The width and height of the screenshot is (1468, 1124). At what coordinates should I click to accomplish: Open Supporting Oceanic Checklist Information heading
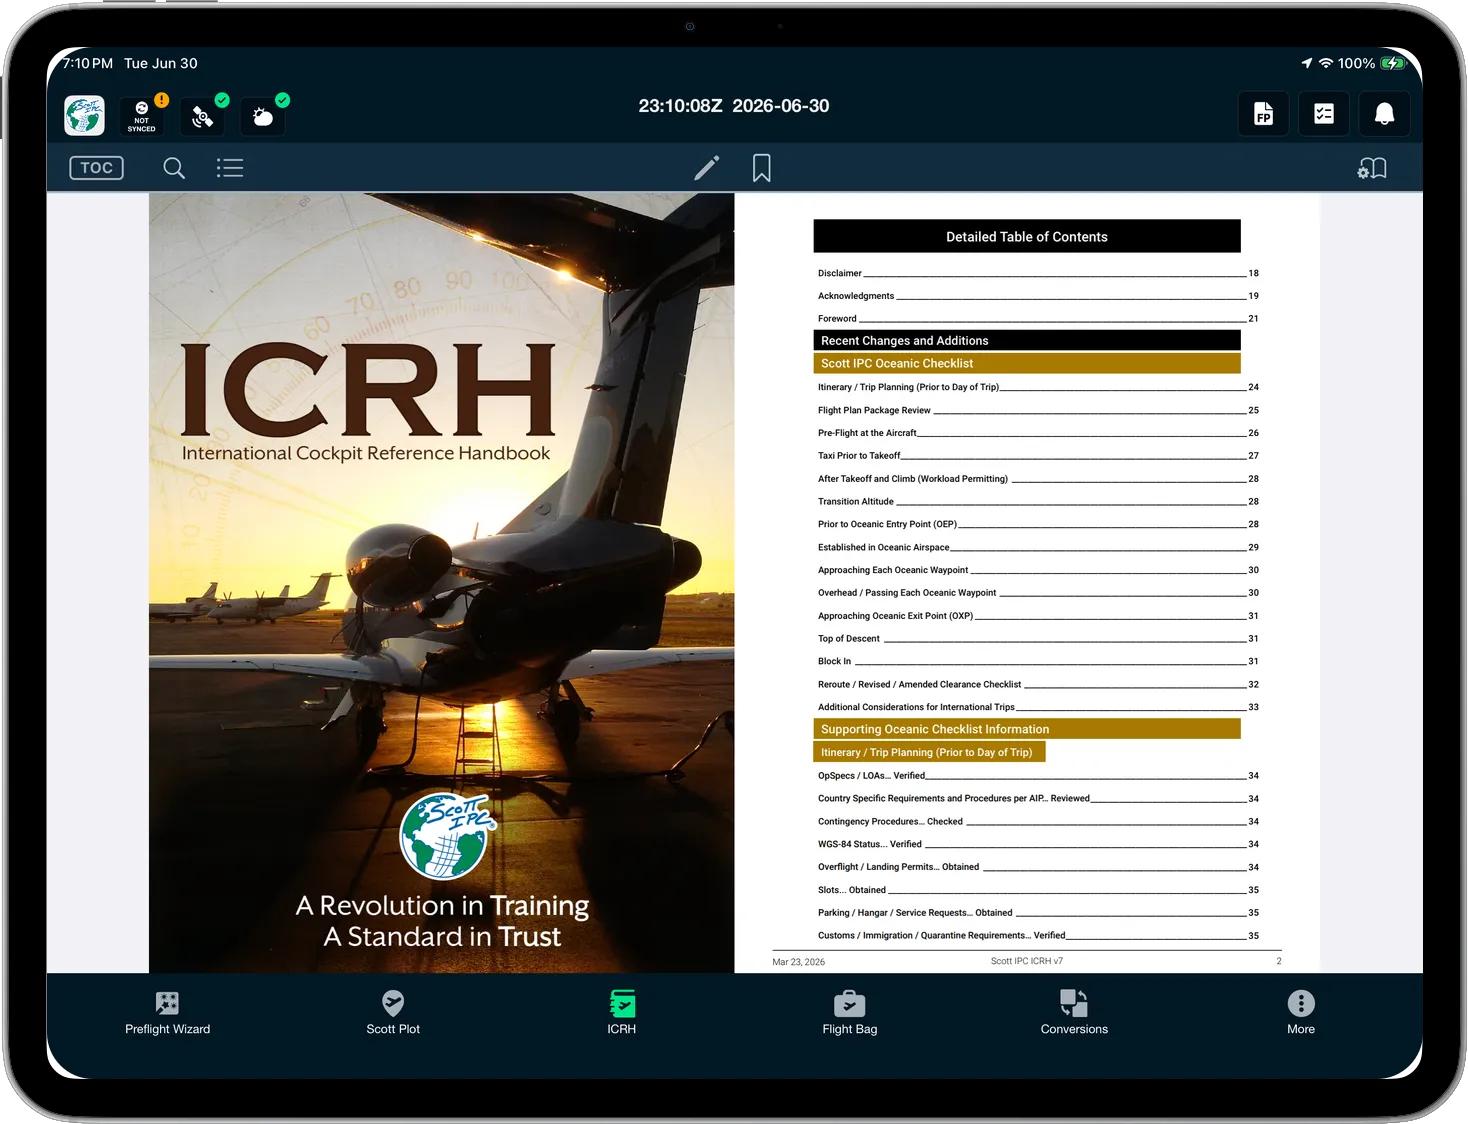(x=1027, y=729)
